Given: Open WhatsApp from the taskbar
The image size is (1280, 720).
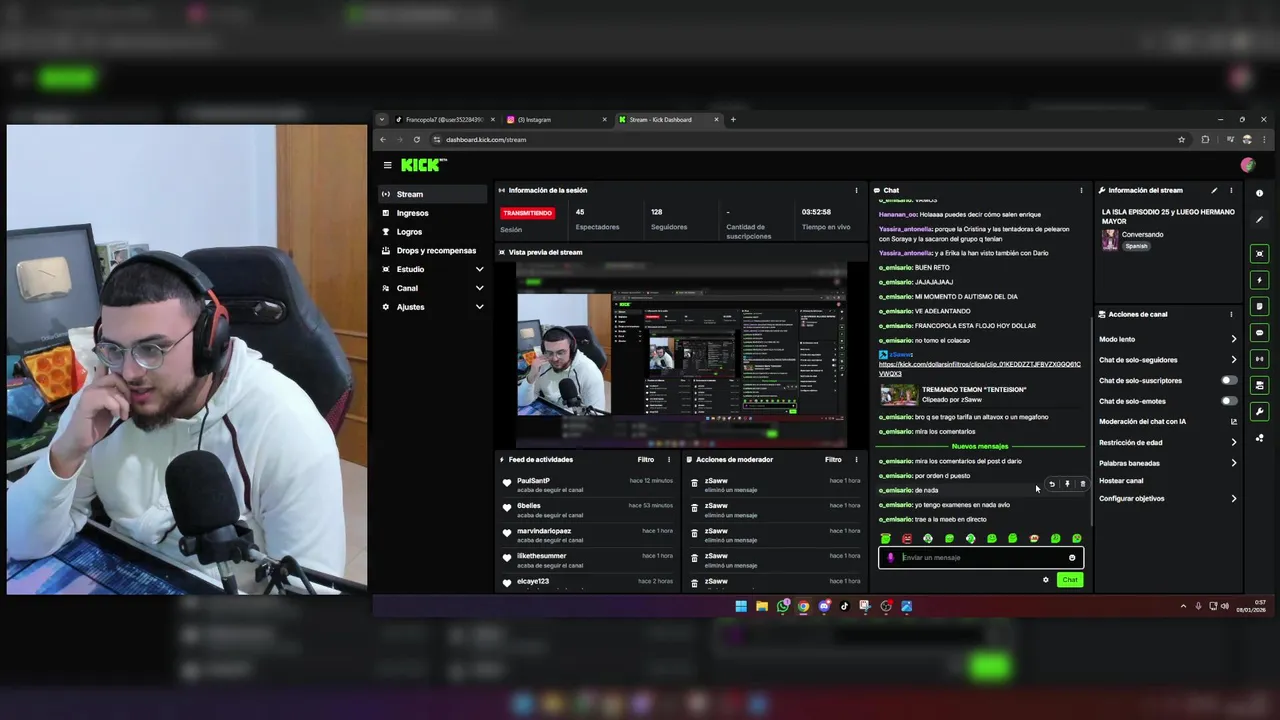Looking at the screenshot, I should pyautogui.click(x=783, y=606).
